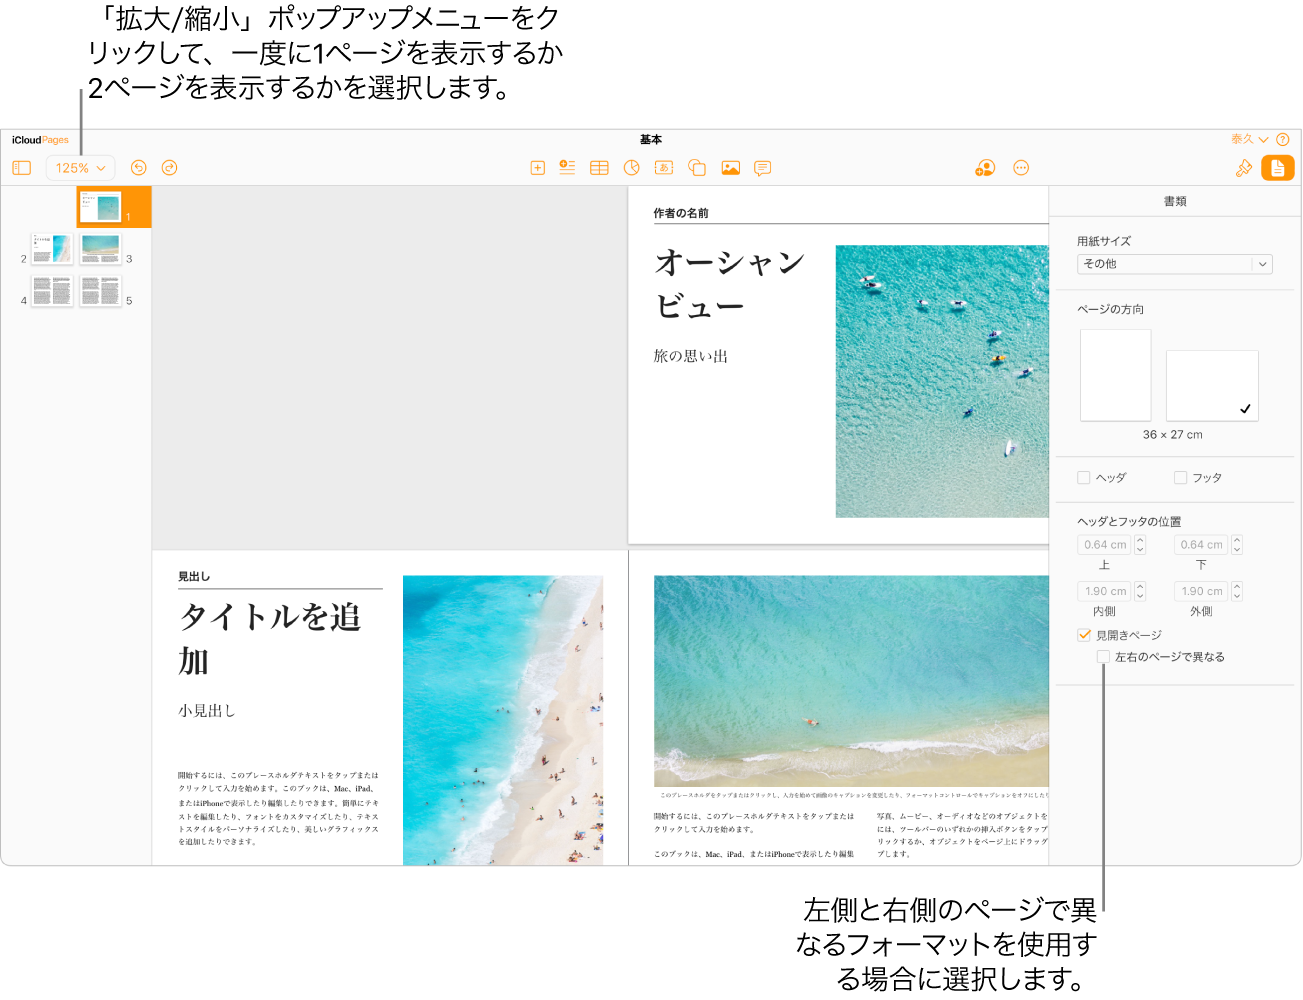The width and height of the screenshot is (1303, 1000).
Task: Adjust the 外側 outside margin stepper
Action: point(1237,591)
